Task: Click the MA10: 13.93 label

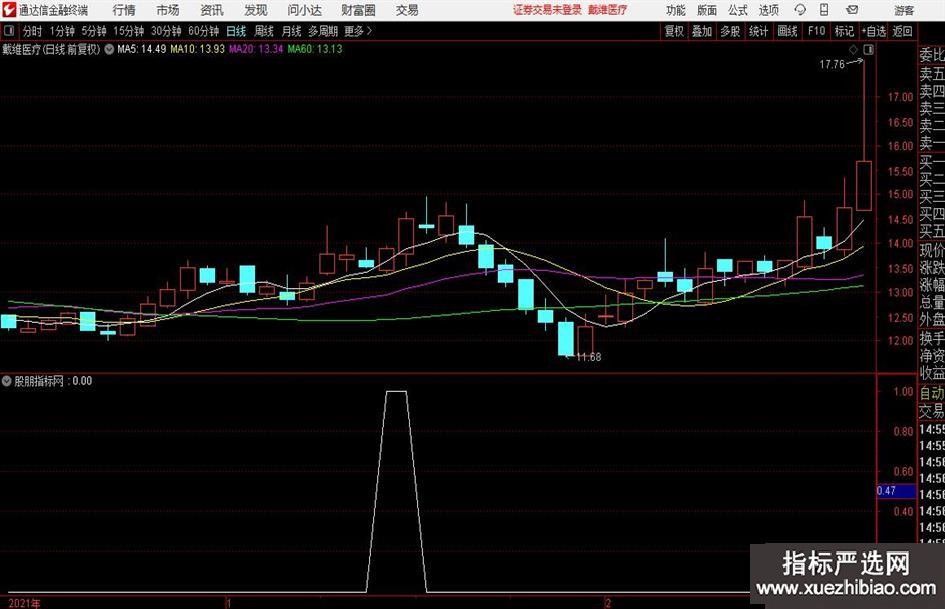Action: point(198,49)
